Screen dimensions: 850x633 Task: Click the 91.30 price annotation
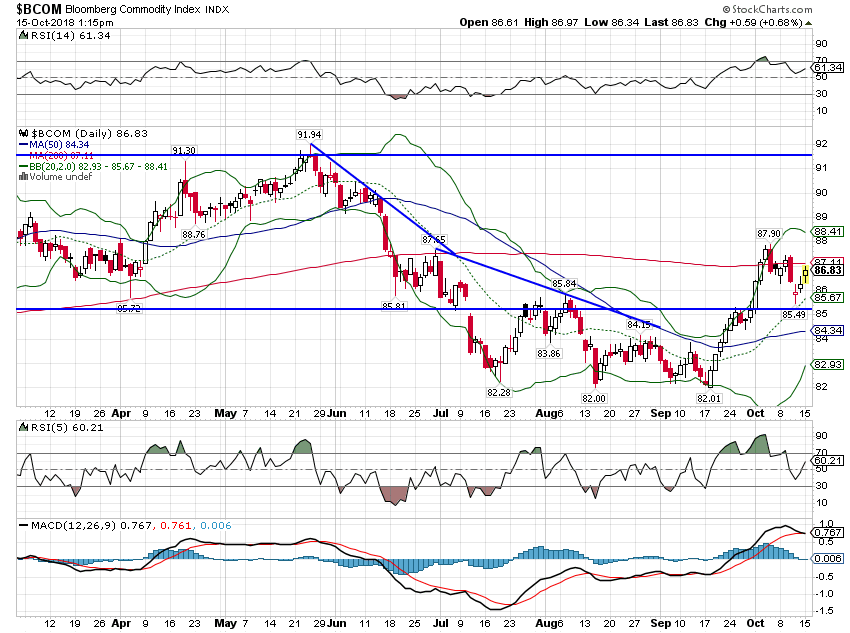(184, 150)
